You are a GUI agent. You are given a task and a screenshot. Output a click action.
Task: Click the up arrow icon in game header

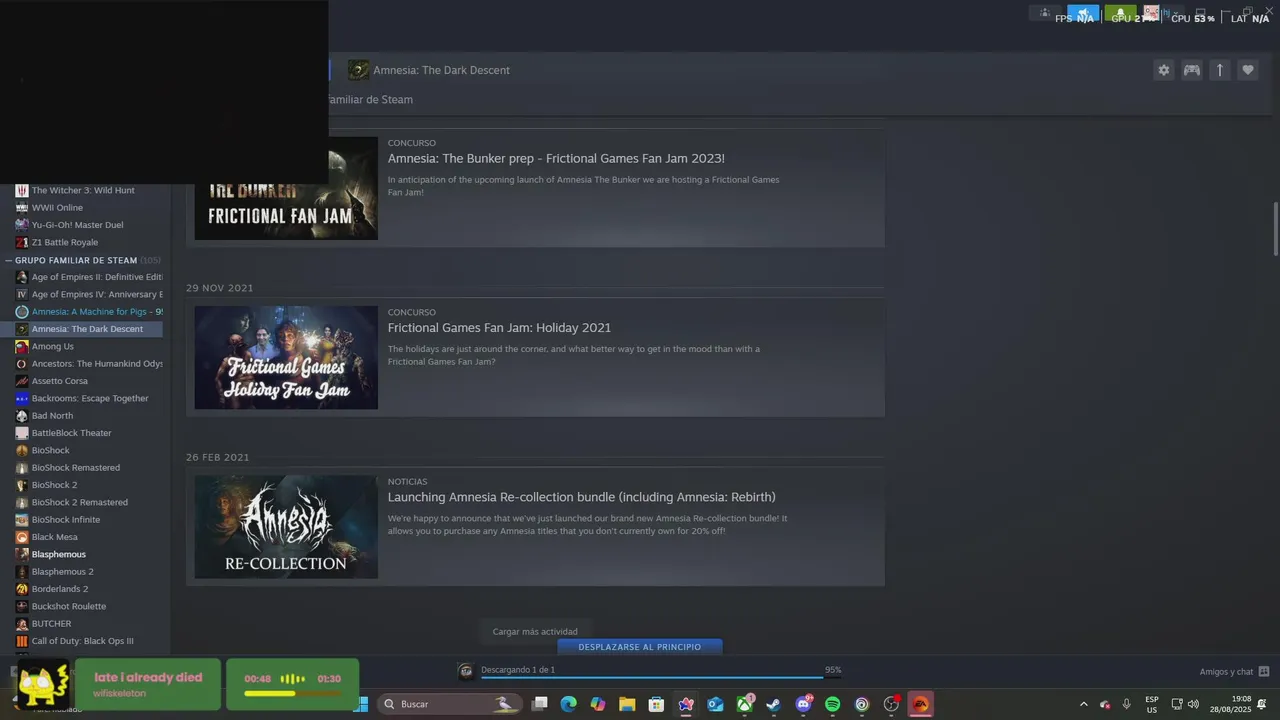(1219, 70)
